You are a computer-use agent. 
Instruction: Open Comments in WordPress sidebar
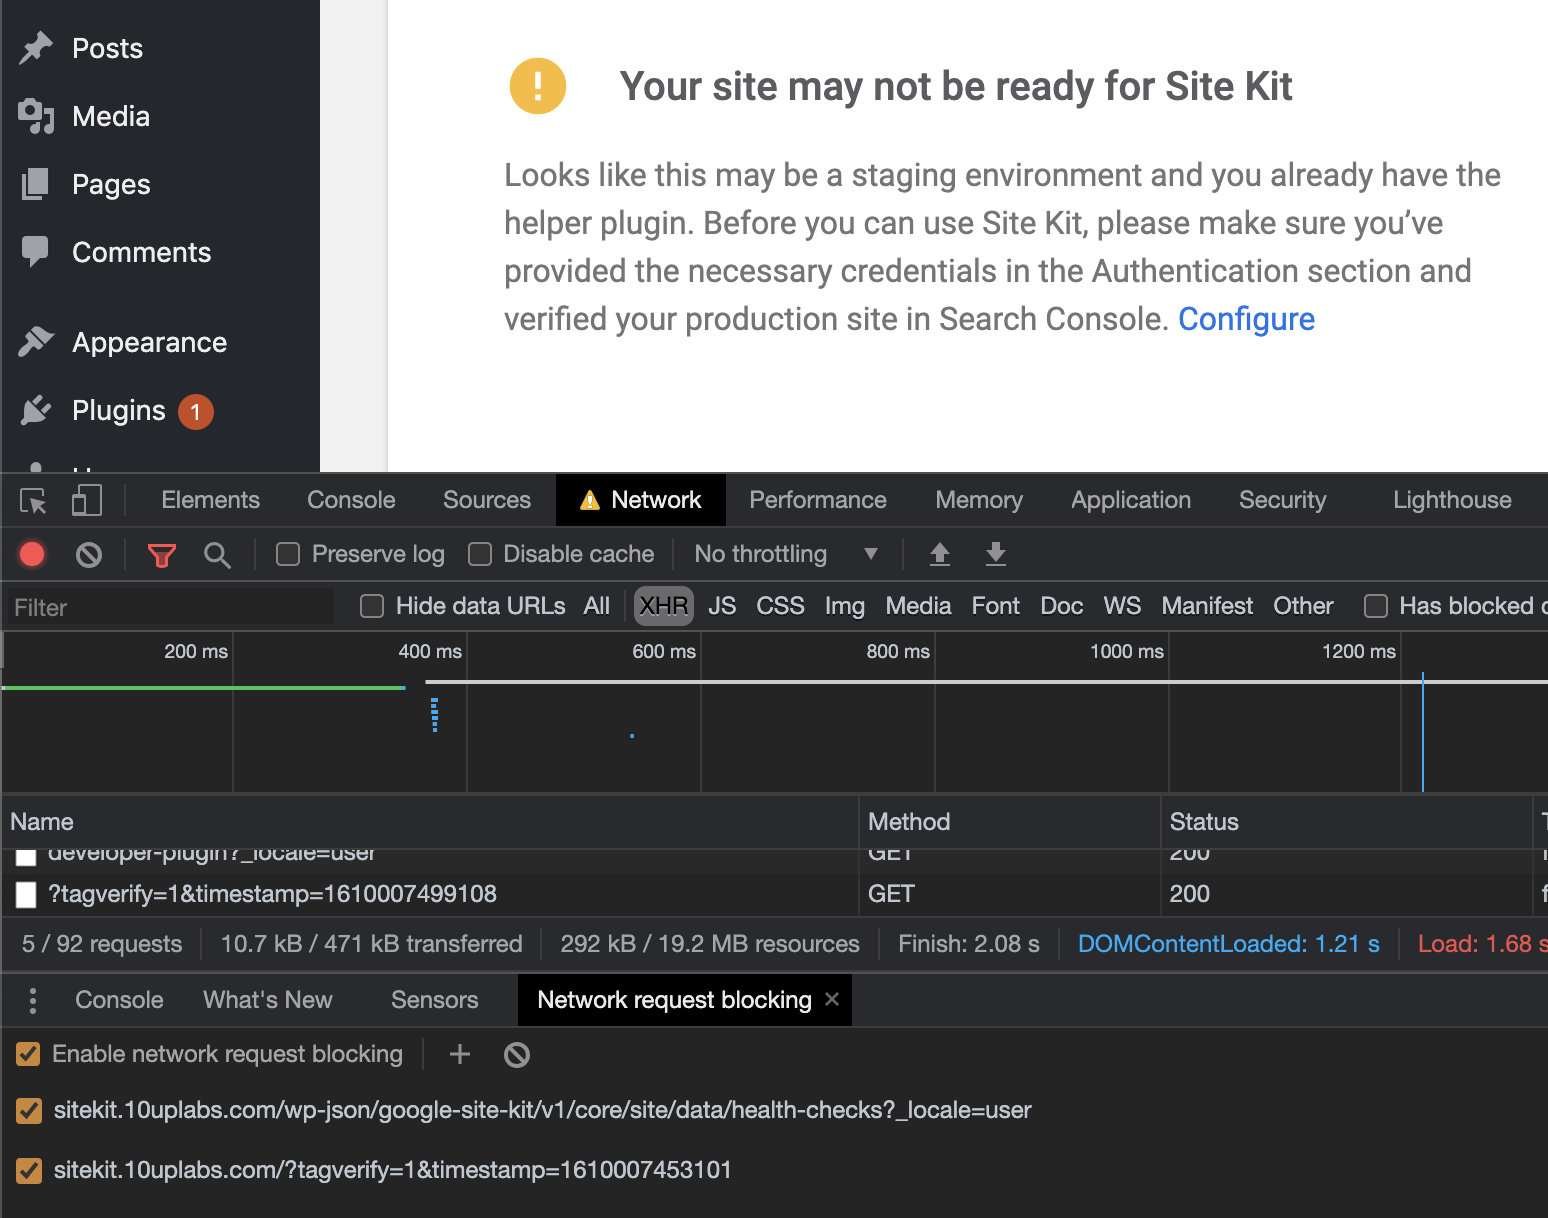click(141, 252)
